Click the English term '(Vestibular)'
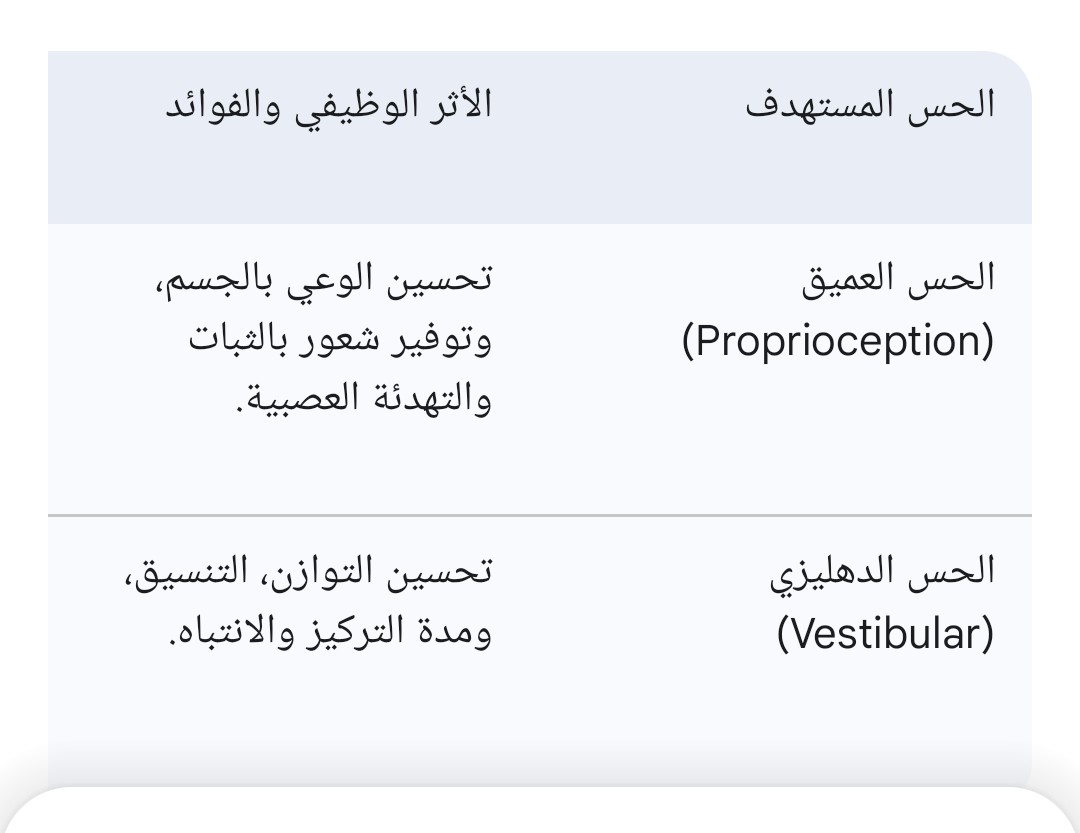Viewport: 1080px width, 833px height. (x=885, y=634)
